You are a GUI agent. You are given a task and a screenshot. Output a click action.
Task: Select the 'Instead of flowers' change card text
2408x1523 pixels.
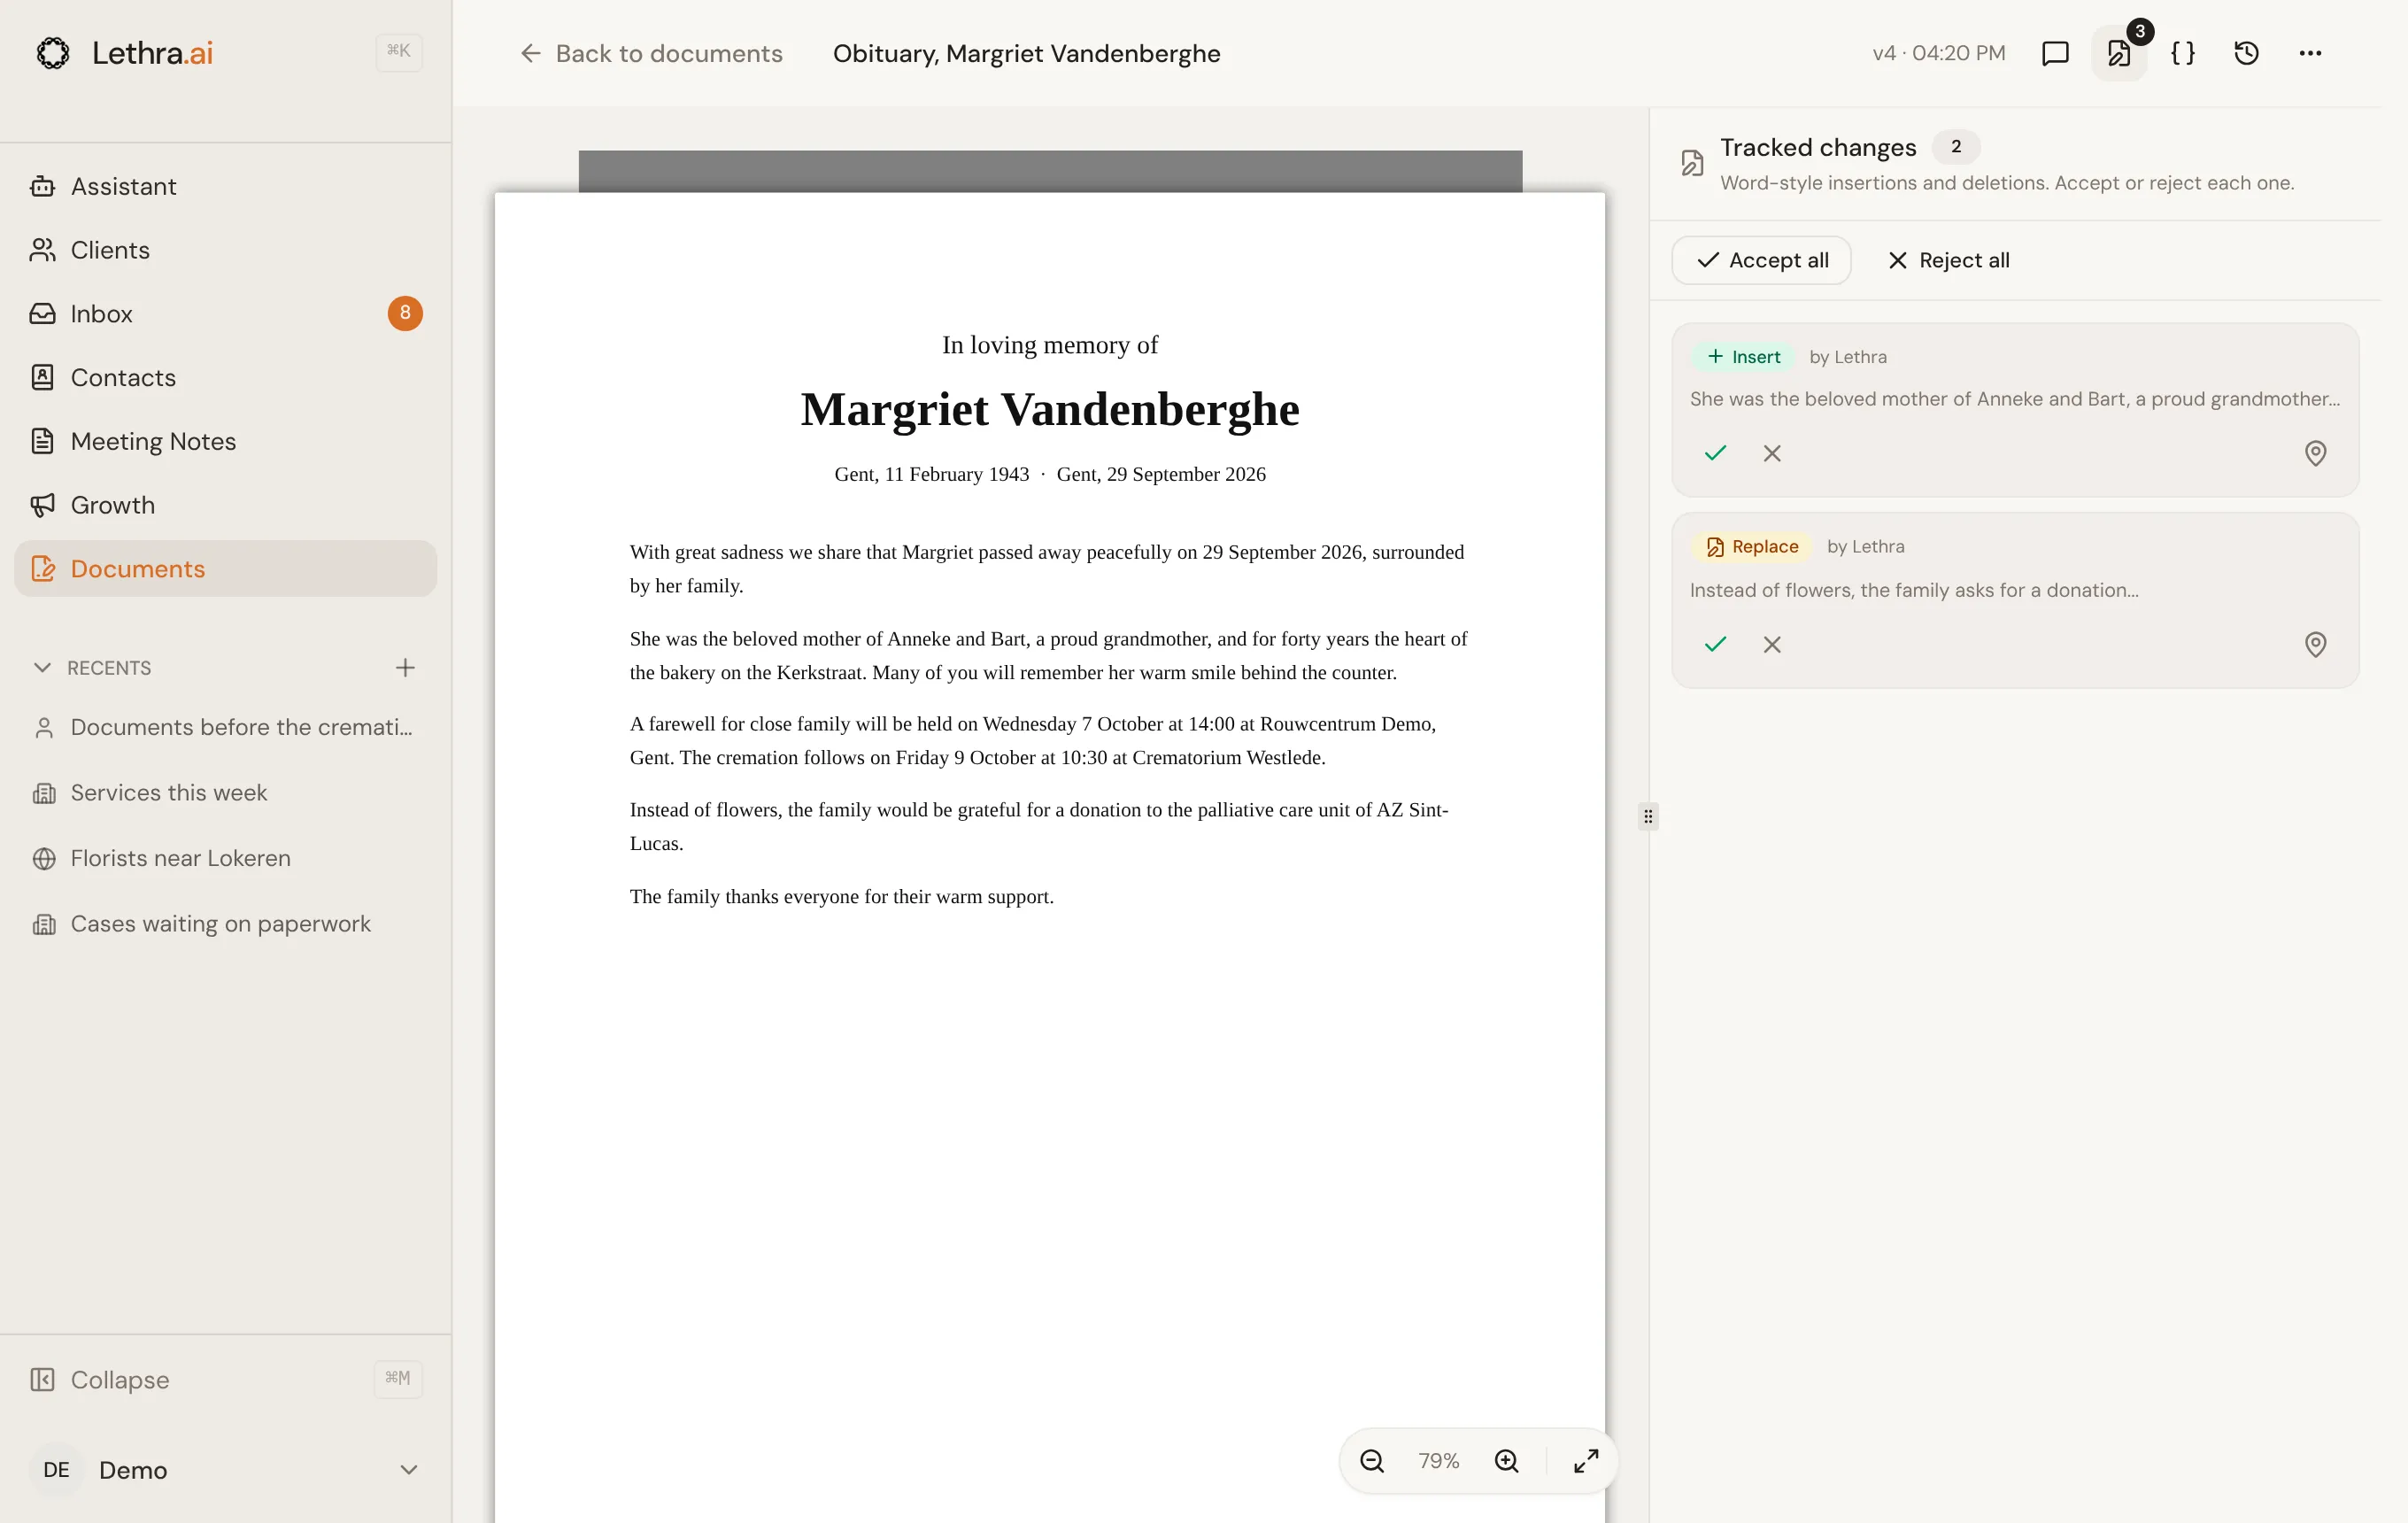[1913, 590]
